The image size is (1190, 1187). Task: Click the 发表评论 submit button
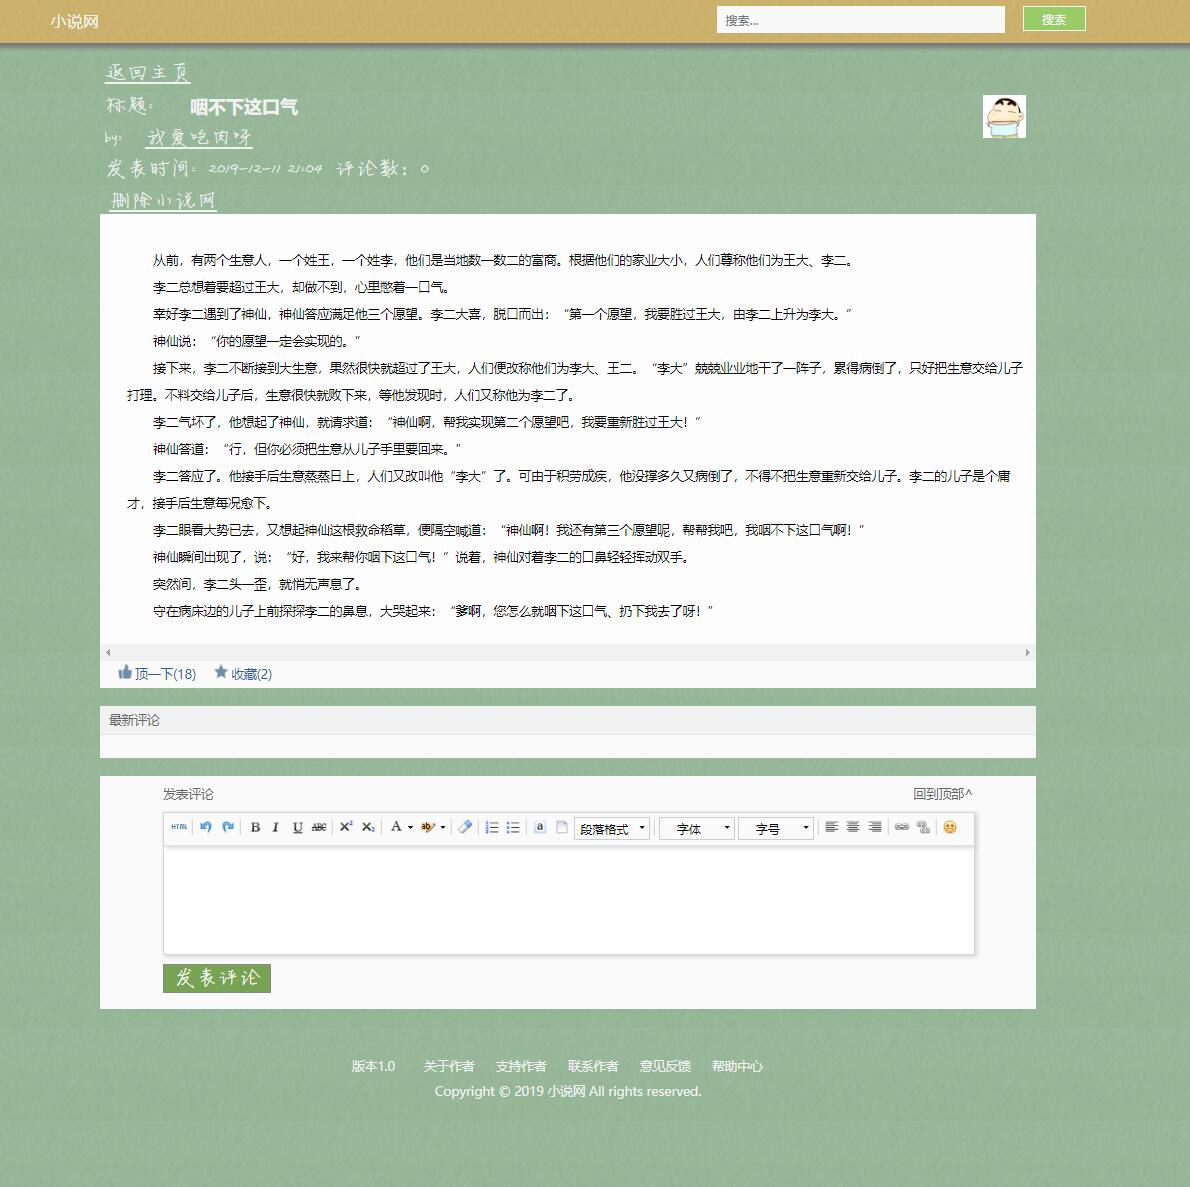(216, 978)
